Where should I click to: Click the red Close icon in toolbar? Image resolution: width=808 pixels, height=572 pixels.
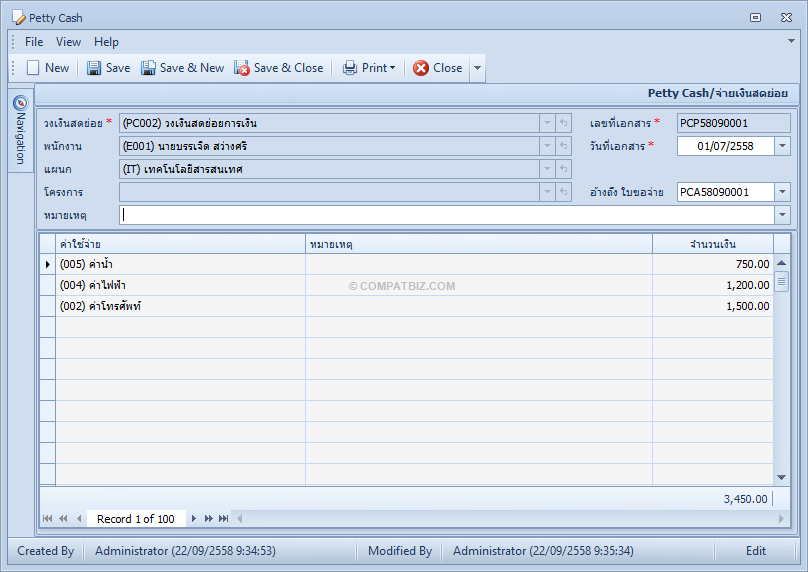pos(420,68)
